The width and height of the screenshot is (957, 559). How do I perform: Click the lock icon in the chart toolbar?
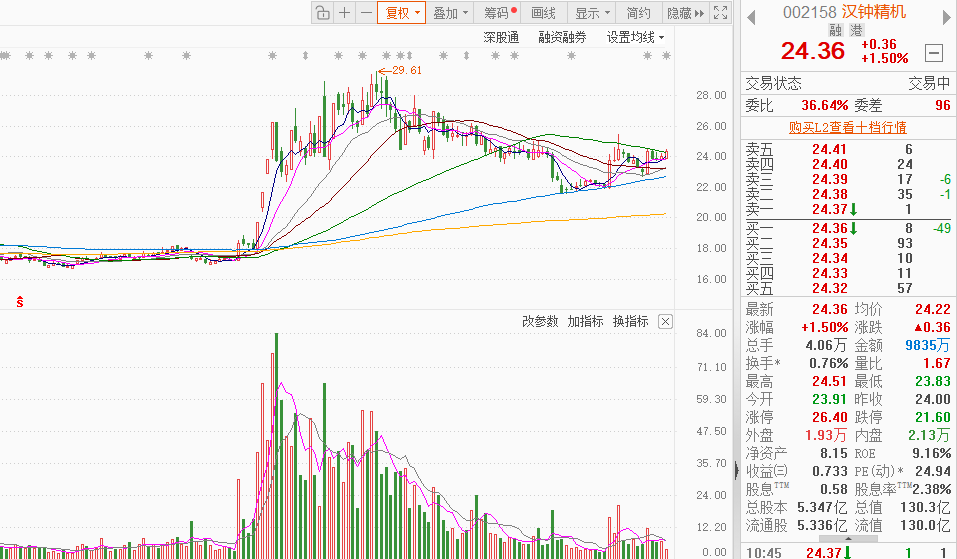(323, 13)
